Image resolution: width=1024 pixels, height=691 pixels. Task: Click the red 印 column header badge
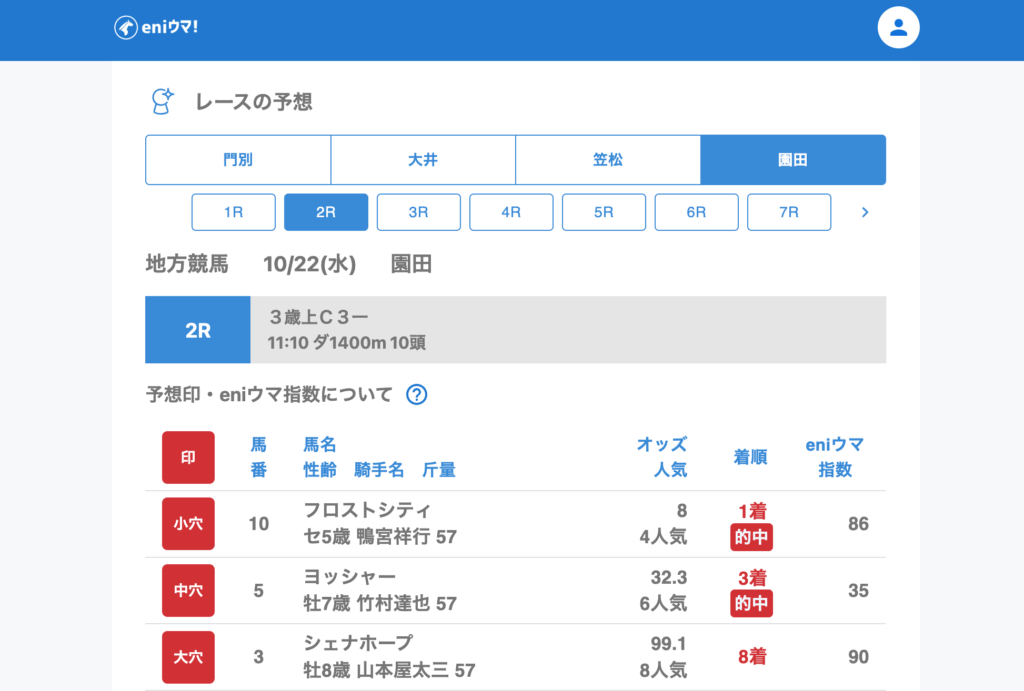tap(188, 457)
